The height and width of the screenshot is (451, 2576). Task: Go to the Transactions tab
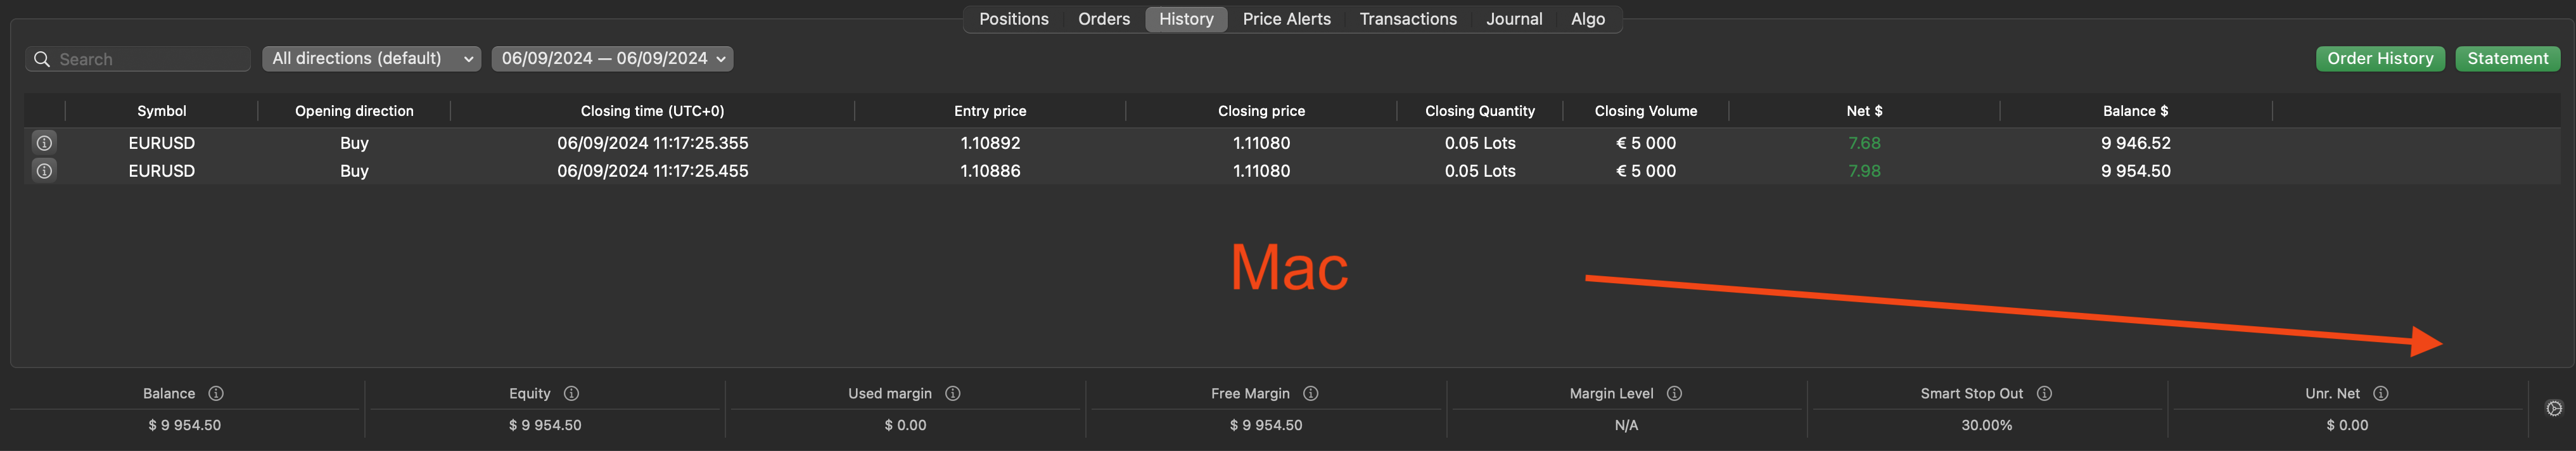tap(1407, 19)
